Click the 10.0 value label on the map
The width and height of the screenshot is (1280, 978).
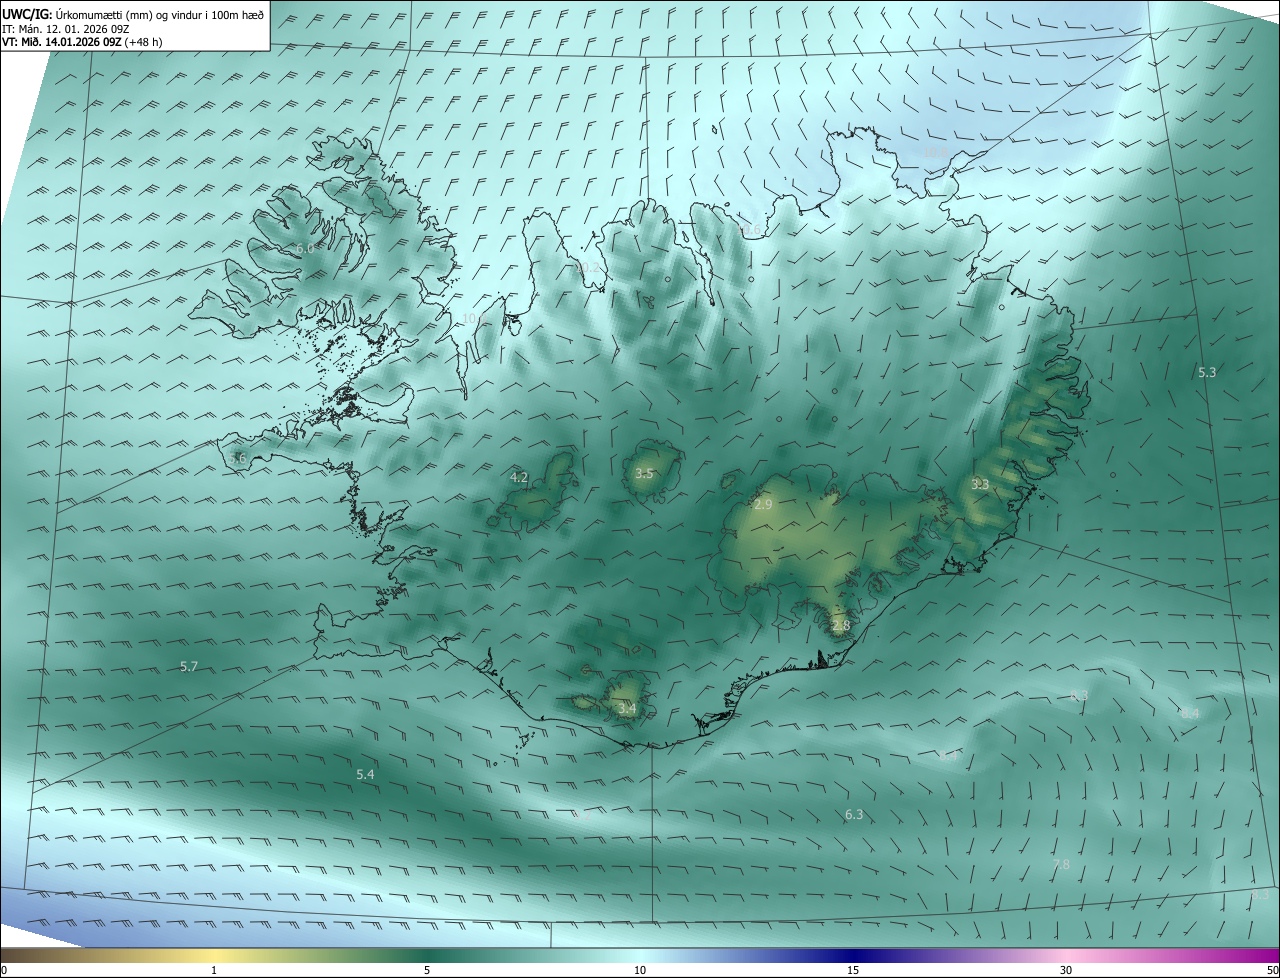474,319
